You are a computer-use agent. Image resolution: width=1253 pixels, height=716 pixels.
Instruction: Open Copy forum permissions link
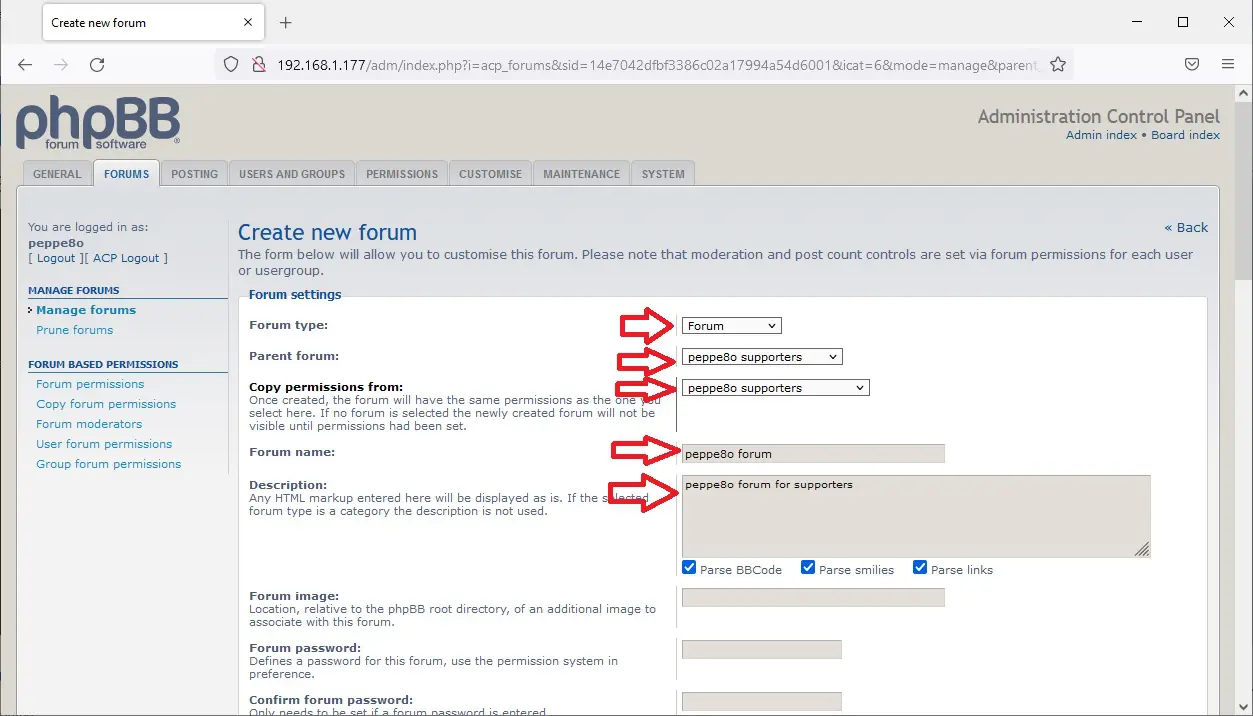pyautogui.click(x=106, y=404)
